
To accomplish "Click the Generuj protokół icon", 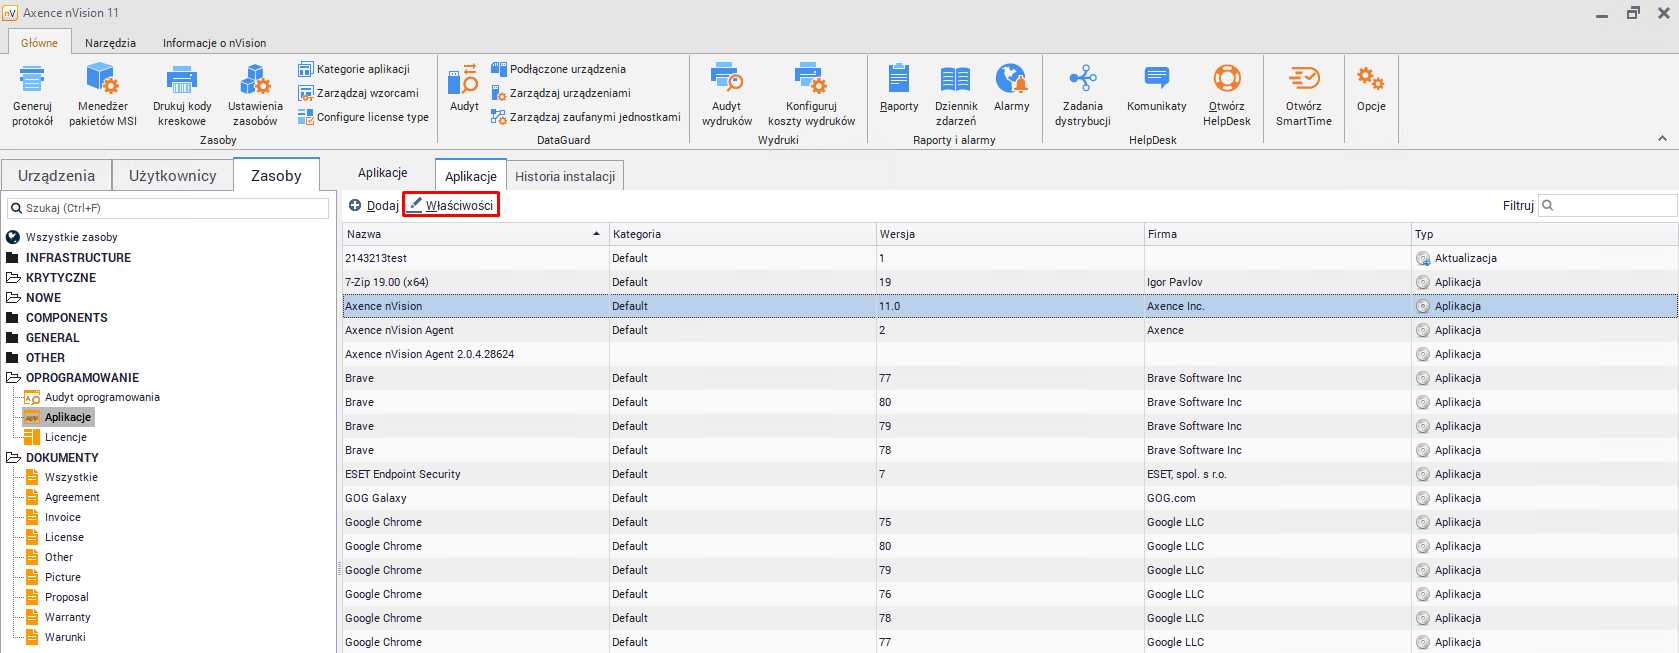I will coord(32,80).
